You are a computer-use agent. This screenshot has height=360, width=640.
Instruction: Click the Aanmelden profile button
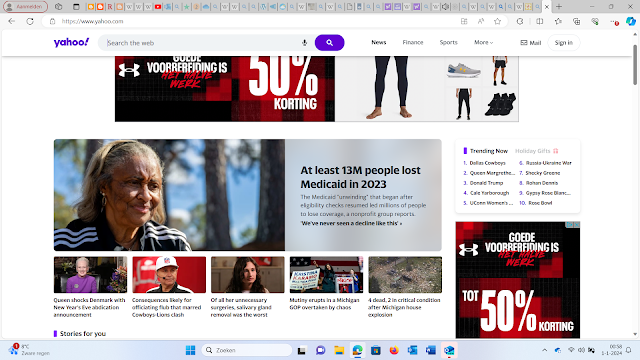pyautogui.click(x=25, y=7)
